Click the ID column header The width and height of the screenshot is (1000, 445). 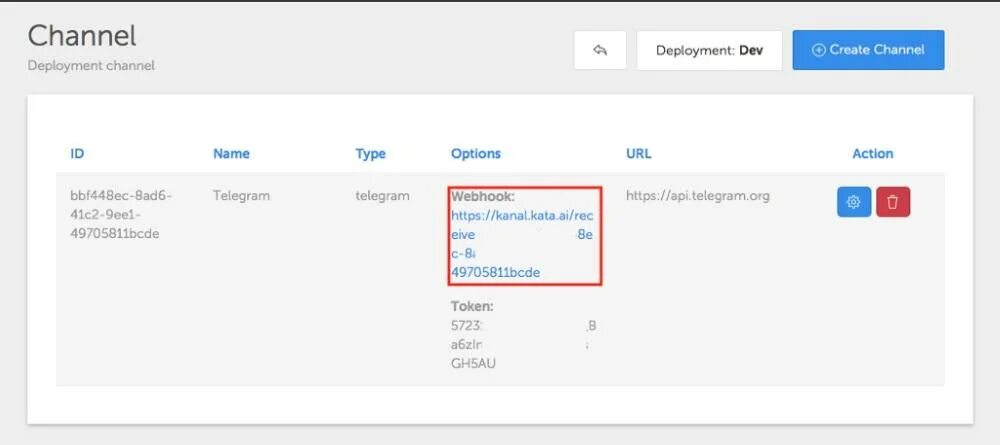click(x=77, y=154)
